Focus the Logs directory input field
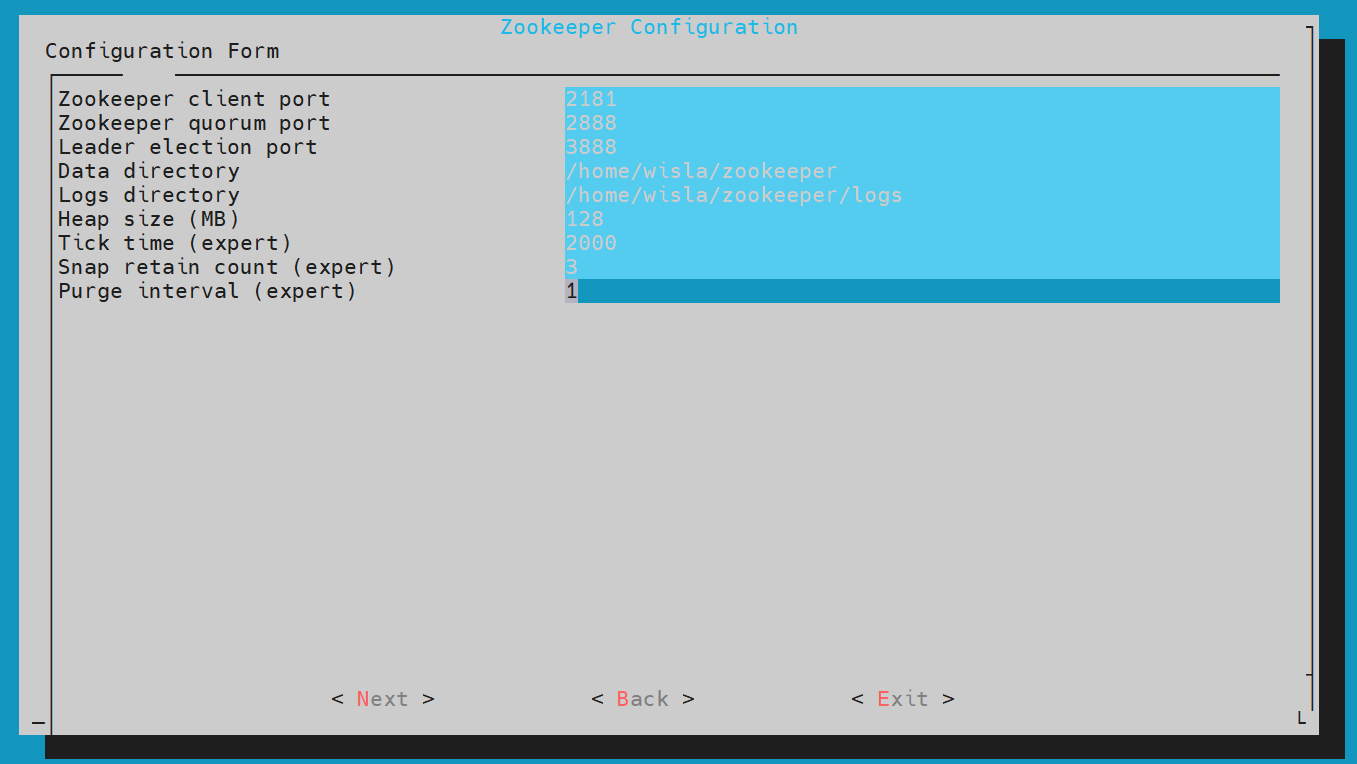1357x764 pixels. click(x=922, y=195)
